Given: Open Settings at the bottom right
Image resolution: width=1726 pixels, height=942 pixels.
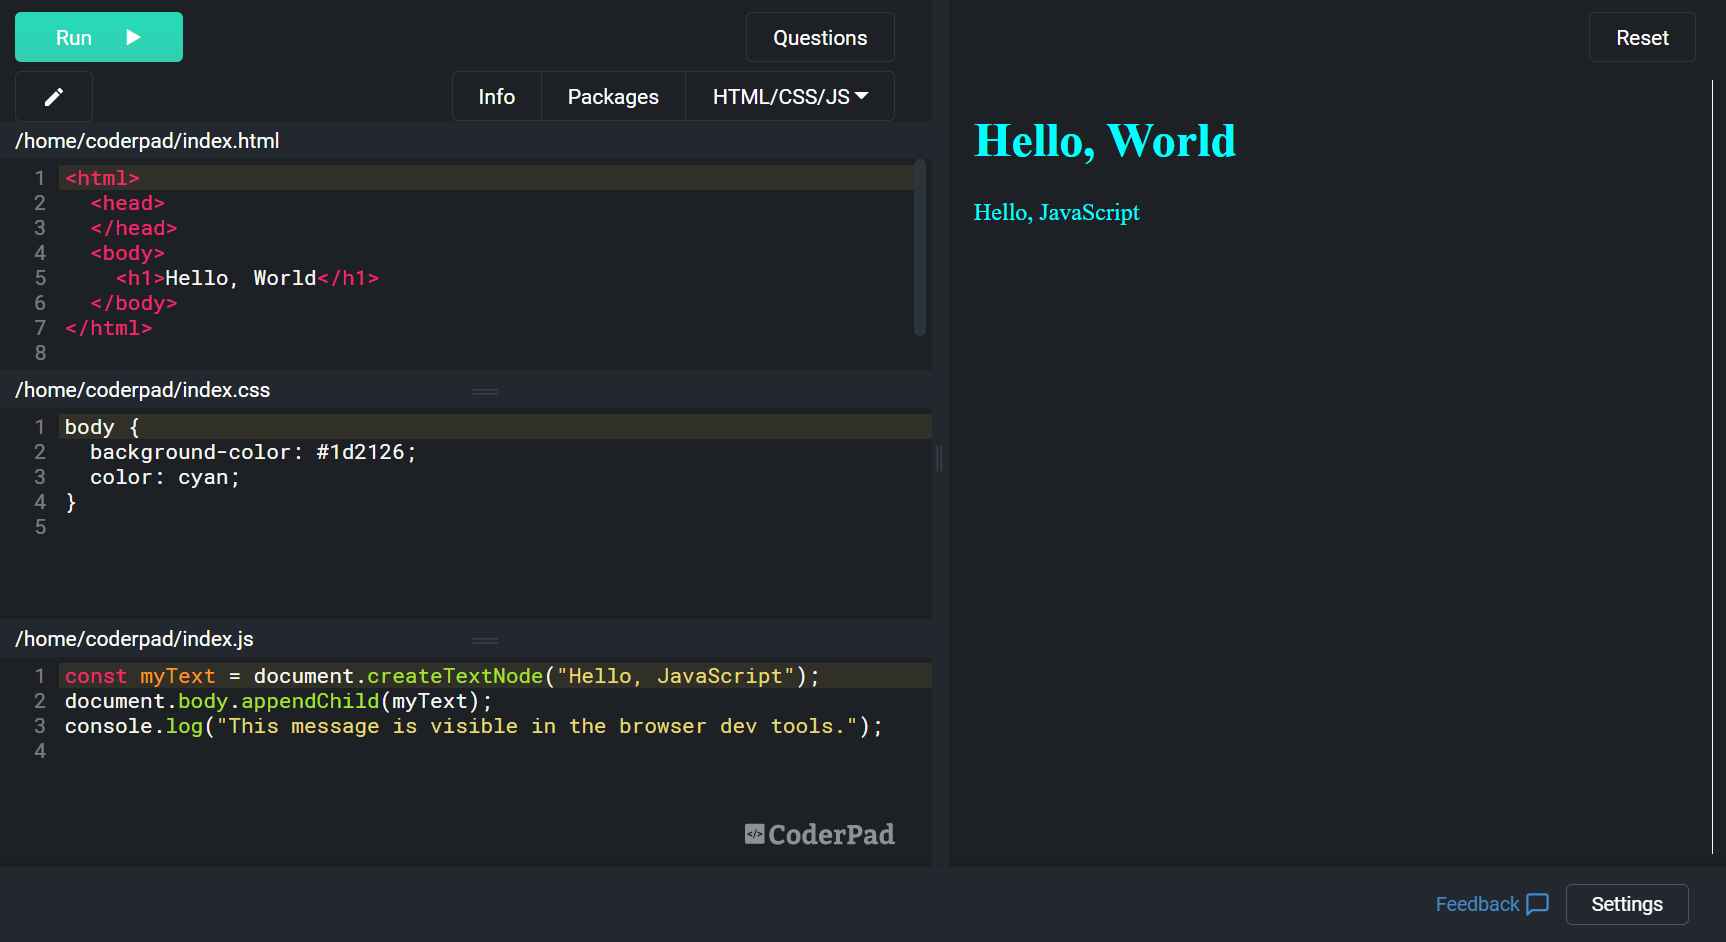Looking at the screenshot, I should 1627,904.
